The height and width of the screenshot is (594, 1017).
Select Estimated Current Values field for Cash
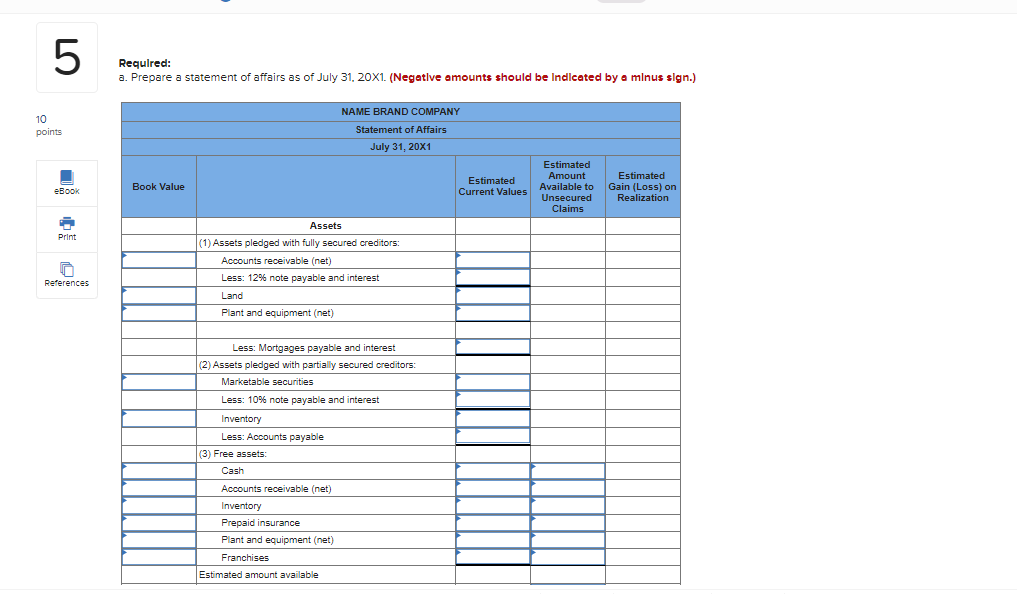(493, 471)
